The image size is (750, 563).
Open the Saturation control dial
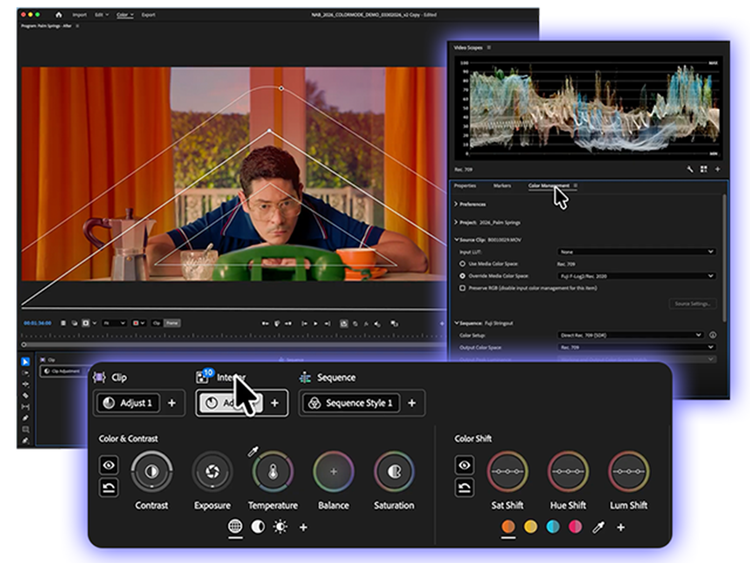pos(394,471)
